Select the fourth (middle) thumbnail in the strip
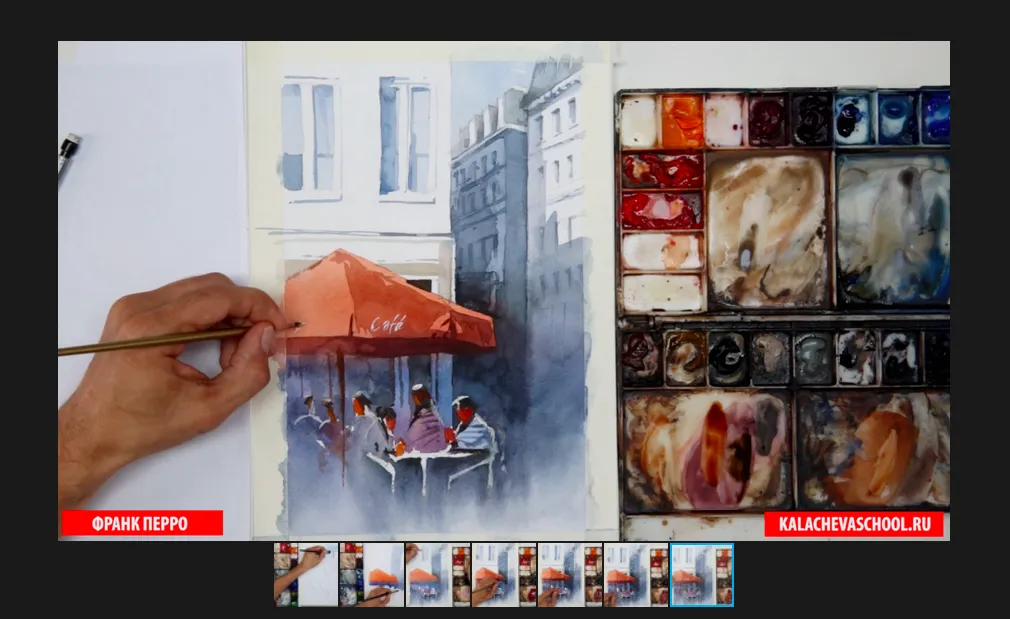The width and height of the screenshot is (1010, 619). (503, 574)
